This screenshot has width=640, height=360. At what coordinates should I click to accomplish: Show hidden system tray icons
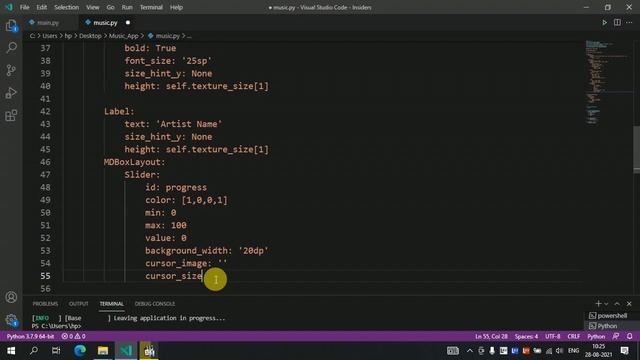(470, 351)
